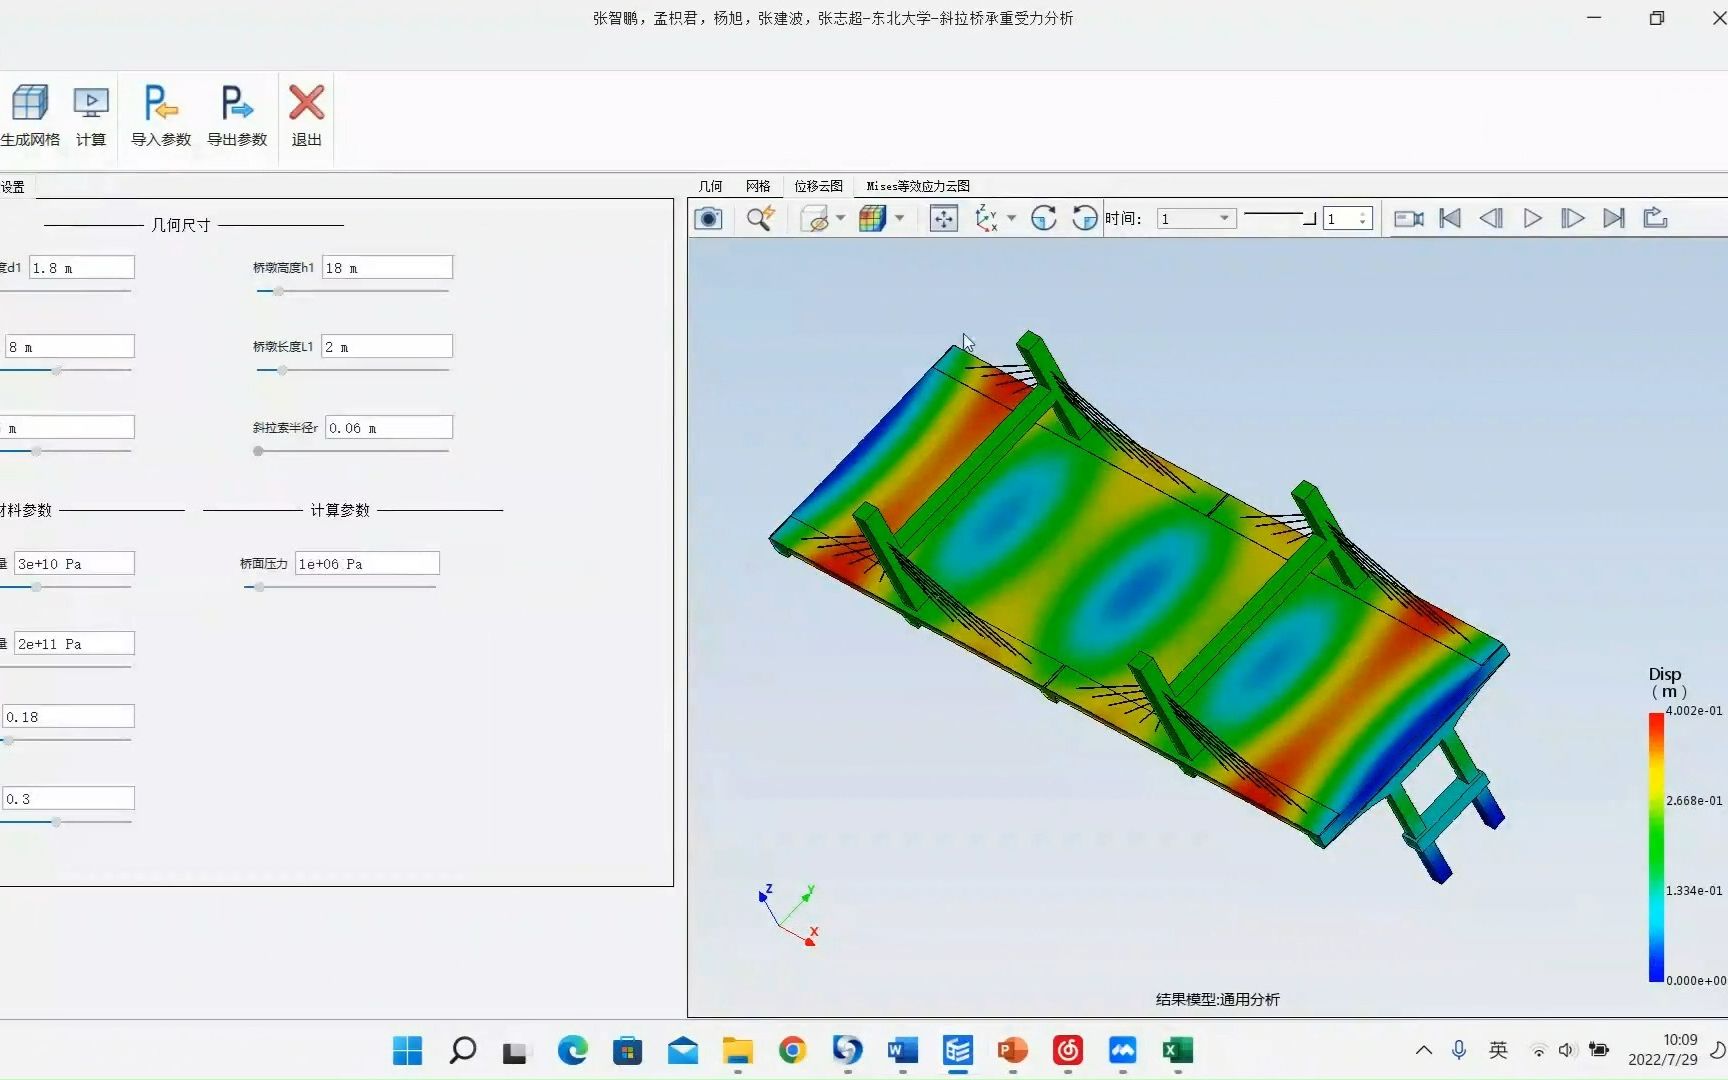Open Excel from taskbar
This screenshot has width=1728, height=1080.
1178,1050
